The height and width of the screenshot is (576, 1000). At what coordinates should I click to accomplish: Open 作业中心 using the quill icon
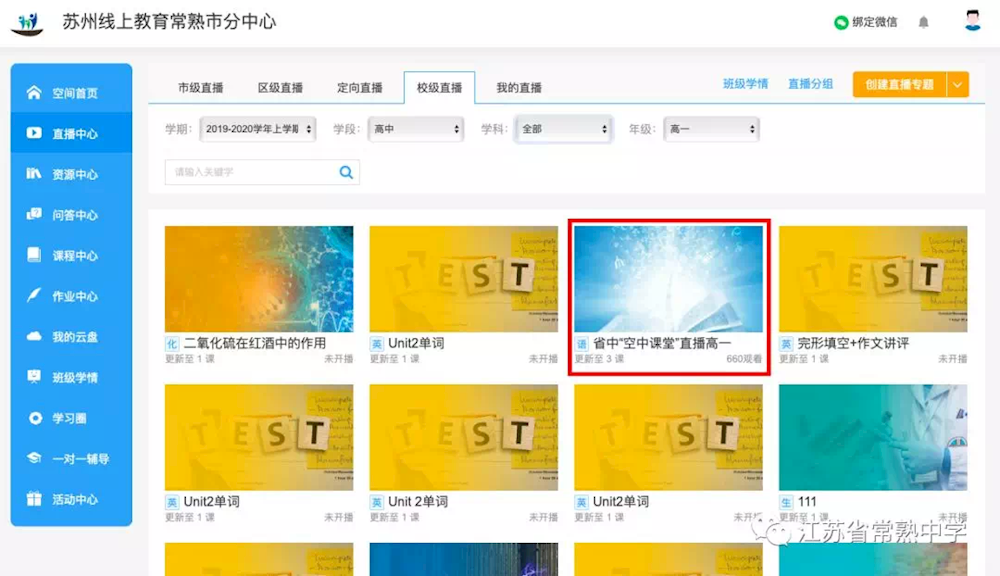[x=34, y=295]
